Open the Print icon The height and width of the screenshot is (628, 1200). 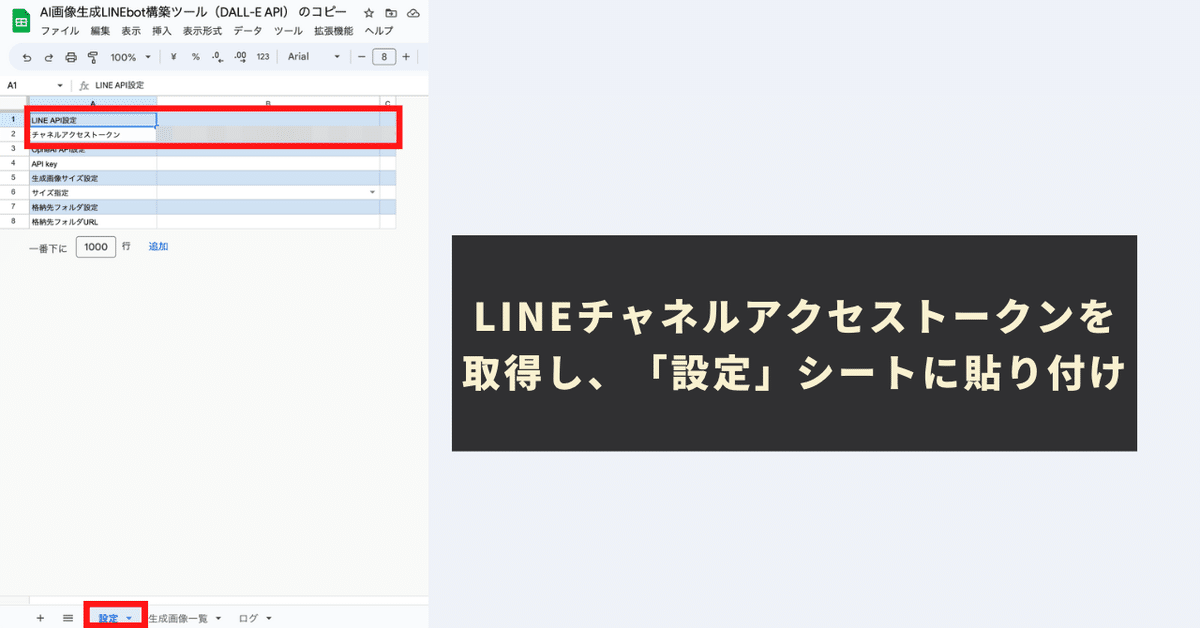coord(70,56)
